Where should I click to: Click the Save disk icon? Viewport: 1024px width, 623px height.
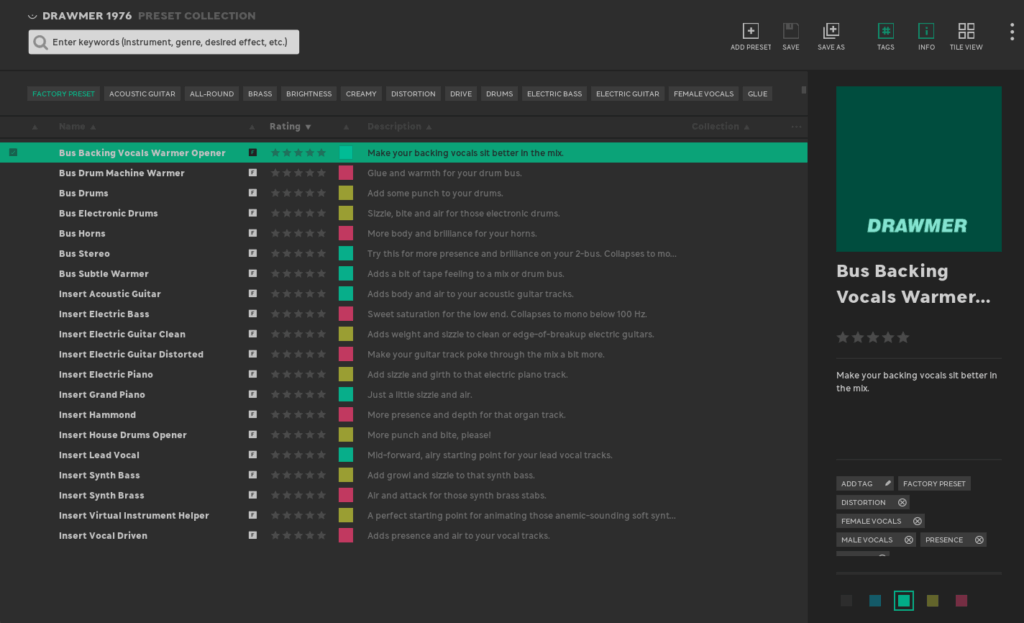coord(791,31)
